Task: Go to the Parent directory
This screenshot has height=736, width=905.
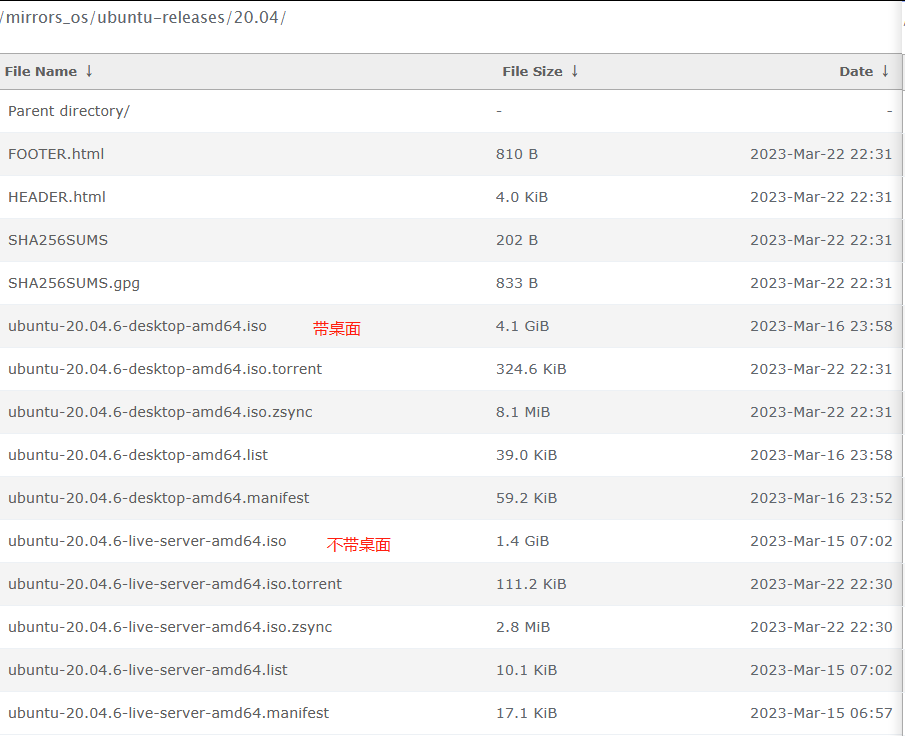Action: 69,111
